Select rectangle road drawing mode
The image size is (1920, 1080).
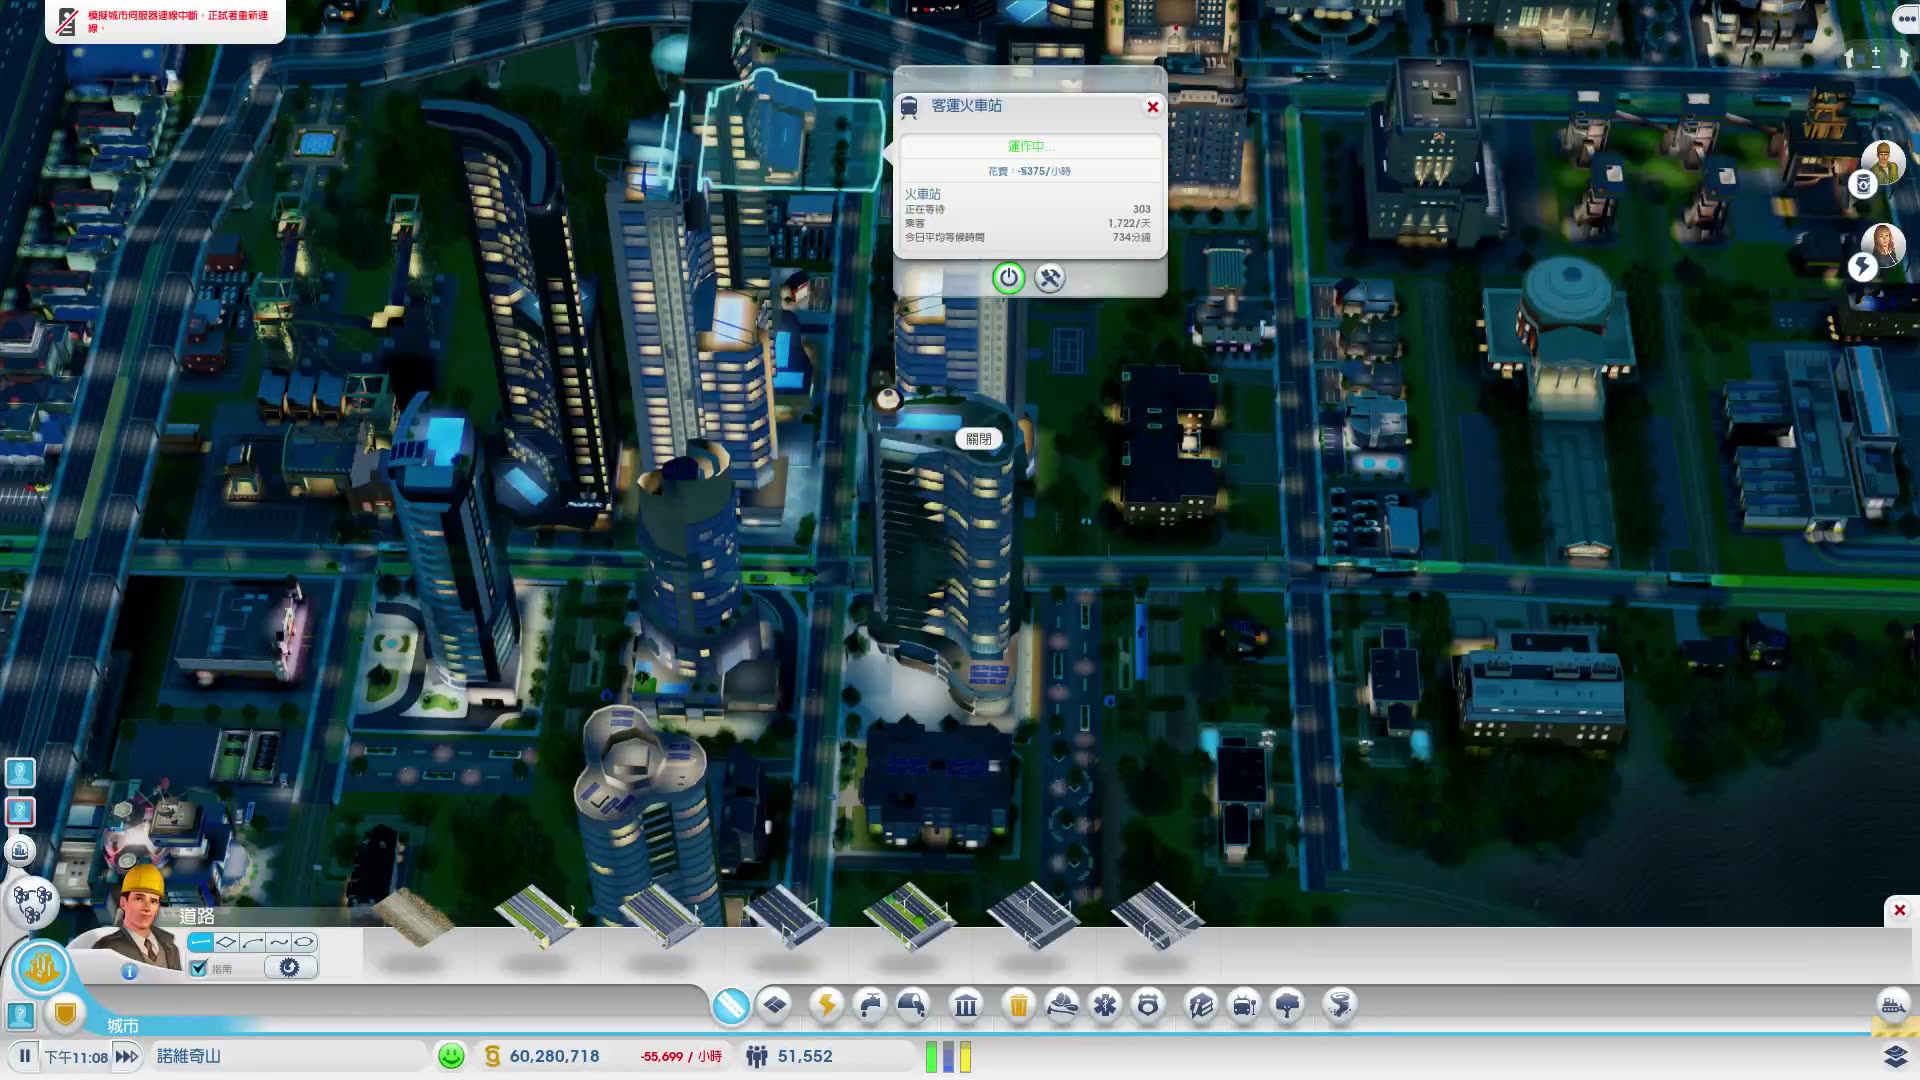(226, 942)
